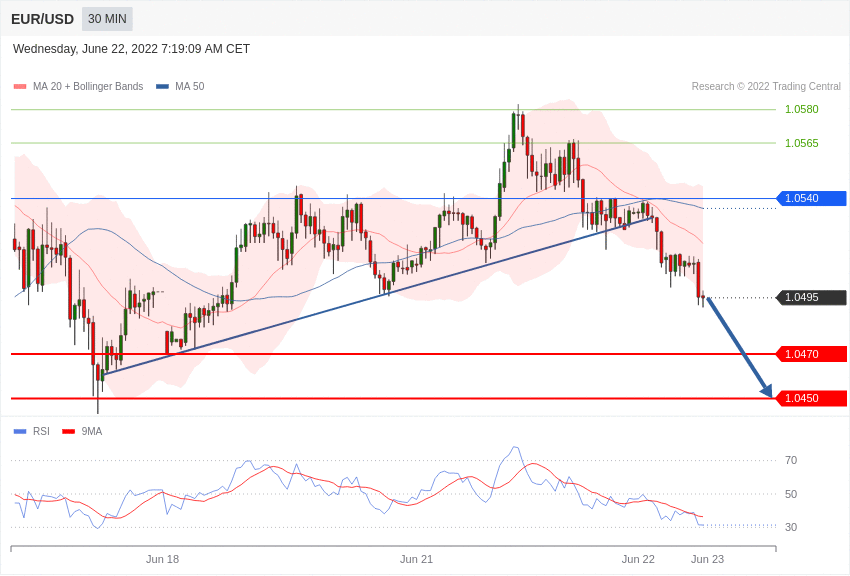The height and width of the screenshot is (576, 850).
Task: Click the EUR/USD symbol title
Action: coord(42,20)
